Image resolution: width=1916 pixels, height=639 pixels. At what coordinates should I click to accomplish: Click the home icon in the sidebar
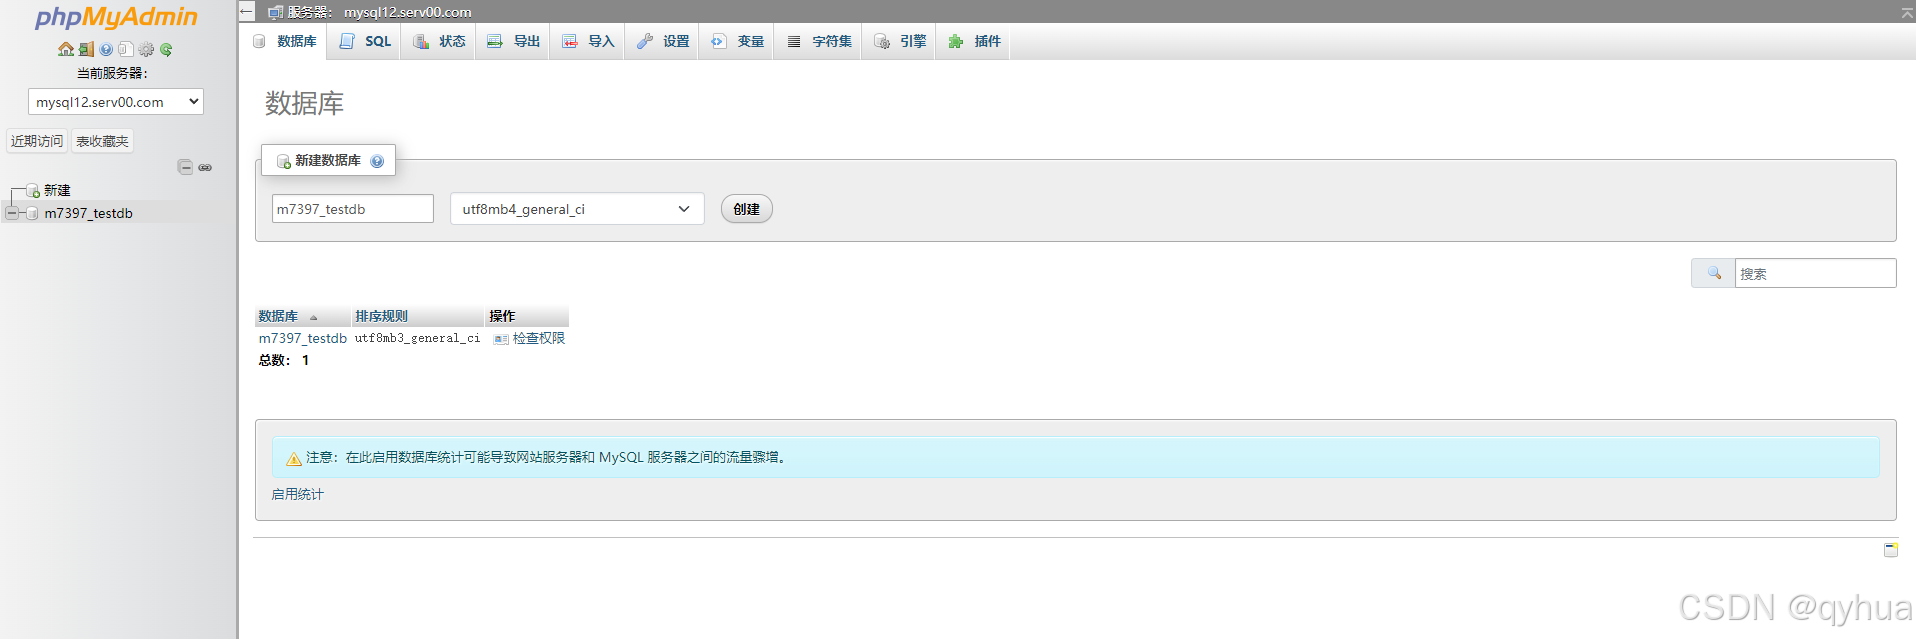point(65,49)
